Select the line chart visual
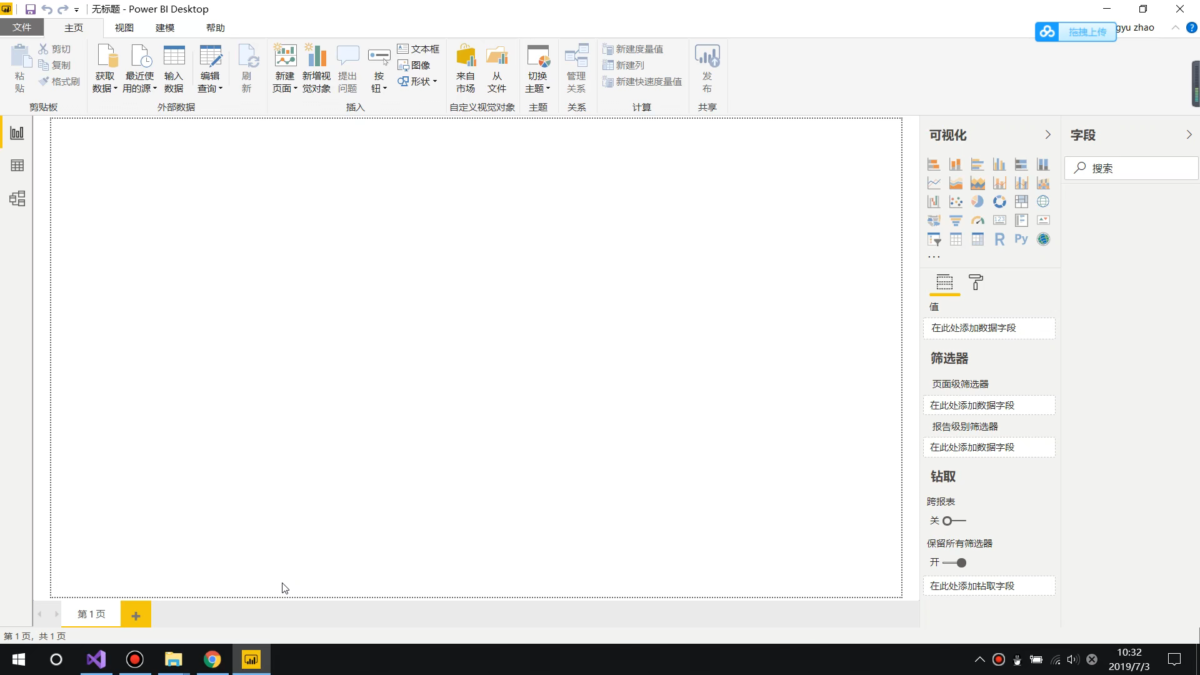Image resolution: width=1200 pixels, height=675 pixels. (x=933, y=183)
